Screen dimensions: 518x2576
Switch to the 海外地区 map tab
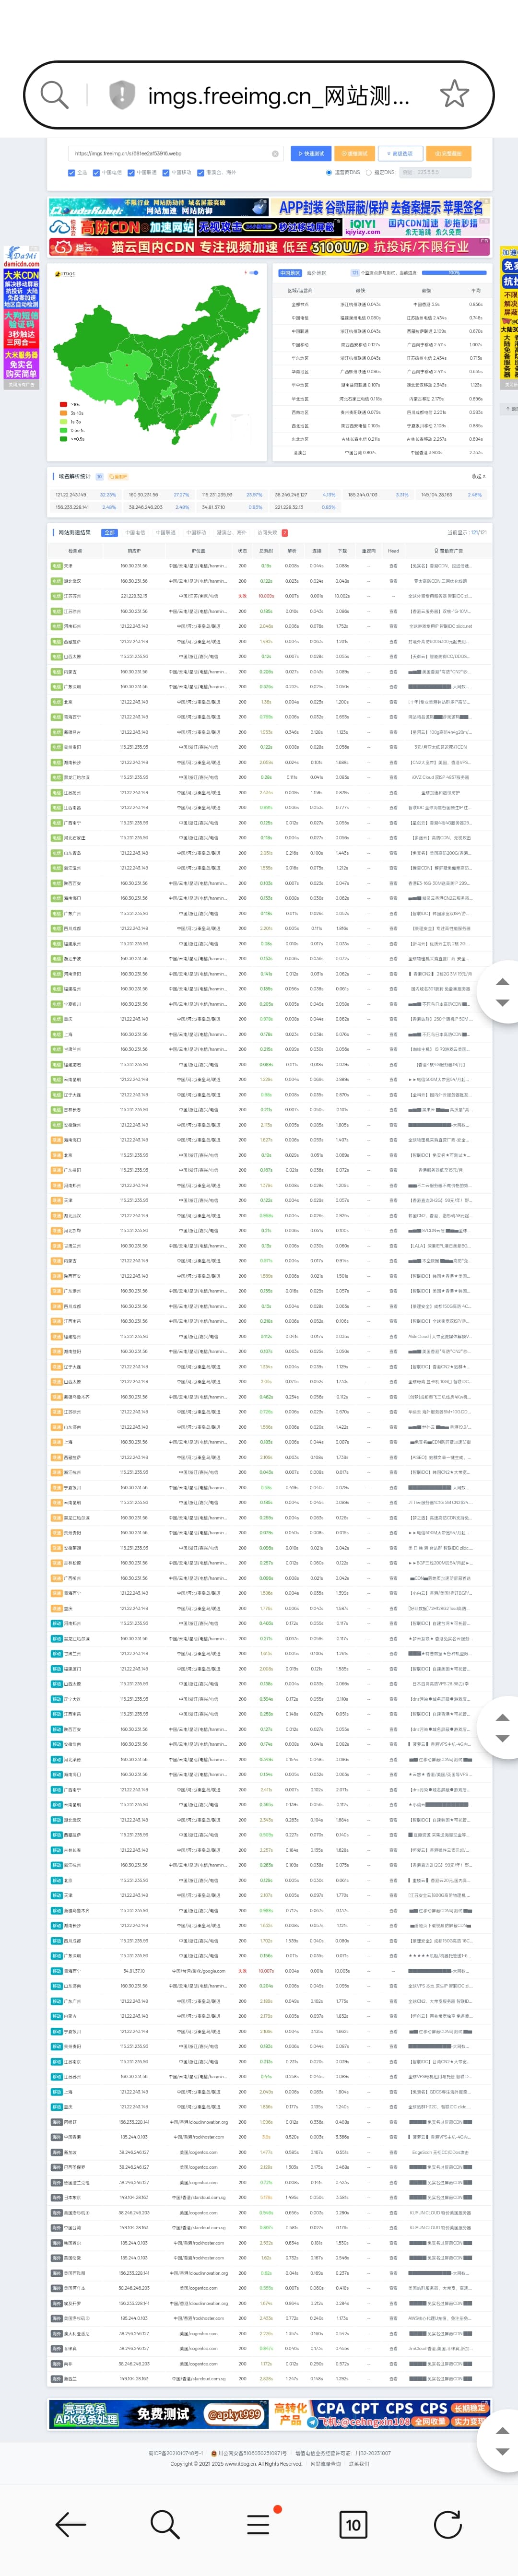(316, 273)
